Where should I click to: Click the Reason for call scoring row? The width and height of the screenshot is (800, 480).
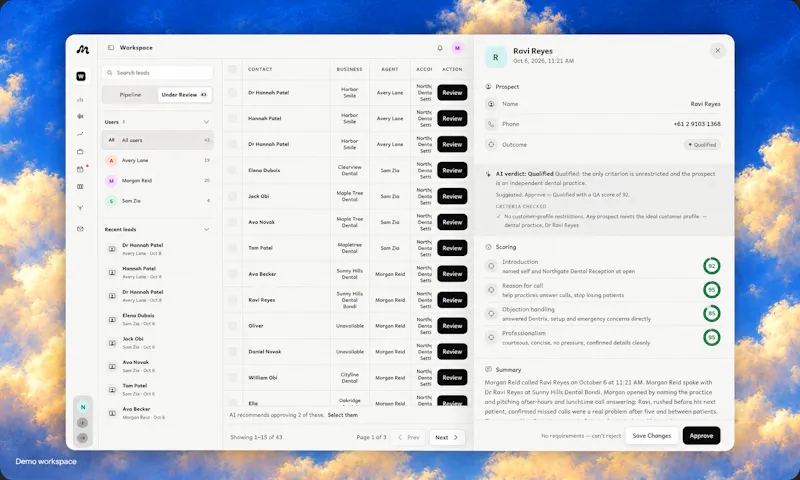[x=602, y=290]
